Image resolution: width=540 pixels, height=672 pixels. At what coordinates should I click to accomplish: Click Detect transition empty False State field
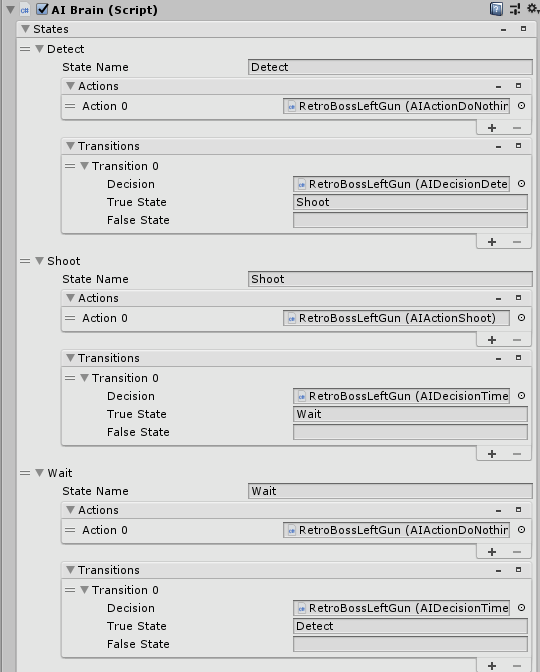pos(410,220)
